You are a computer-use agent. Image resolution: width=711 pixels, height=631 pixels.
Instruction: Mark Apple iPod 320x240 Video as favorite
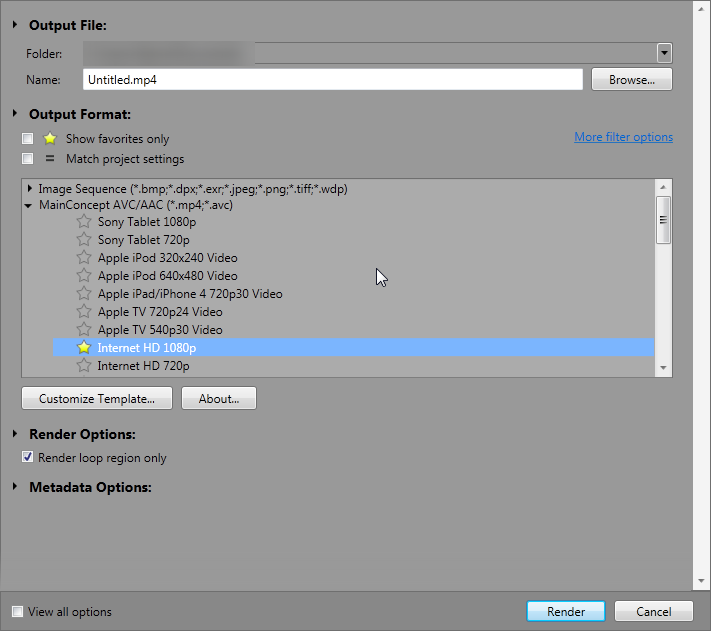[83, 257]
